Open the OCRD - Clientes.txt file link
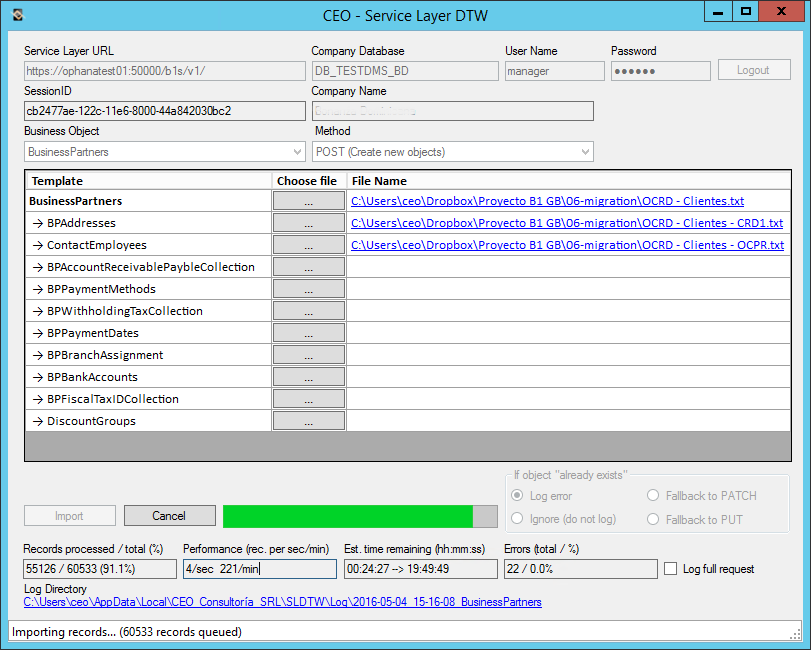Screen dimensions: 811x650 click(547, 201)
